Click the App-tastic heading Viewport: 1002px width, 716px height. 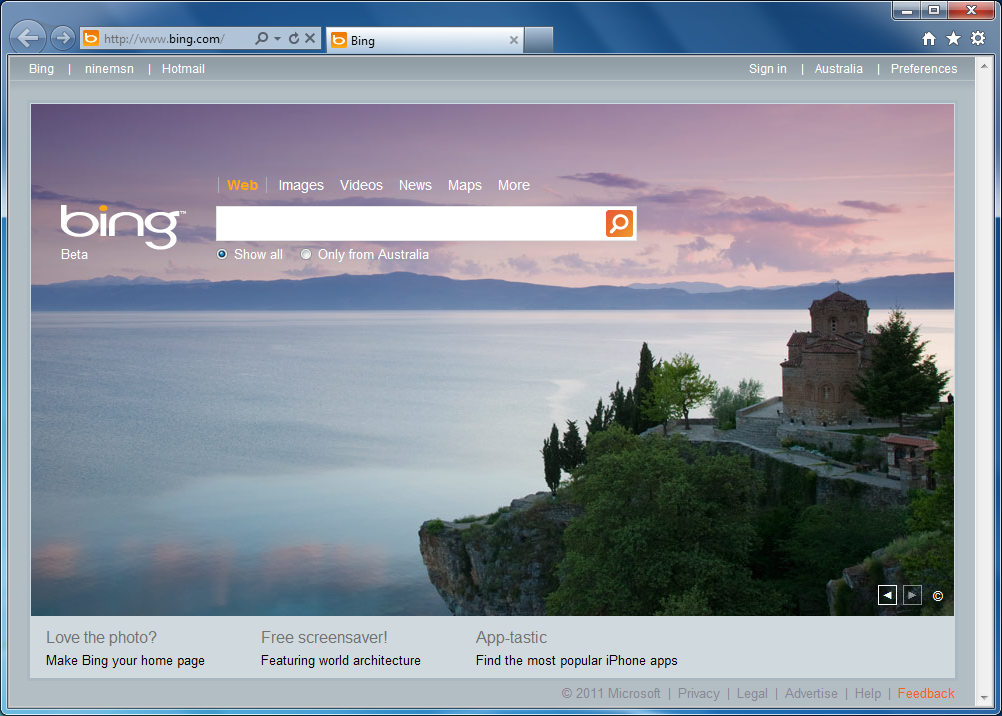coord(511,637)
